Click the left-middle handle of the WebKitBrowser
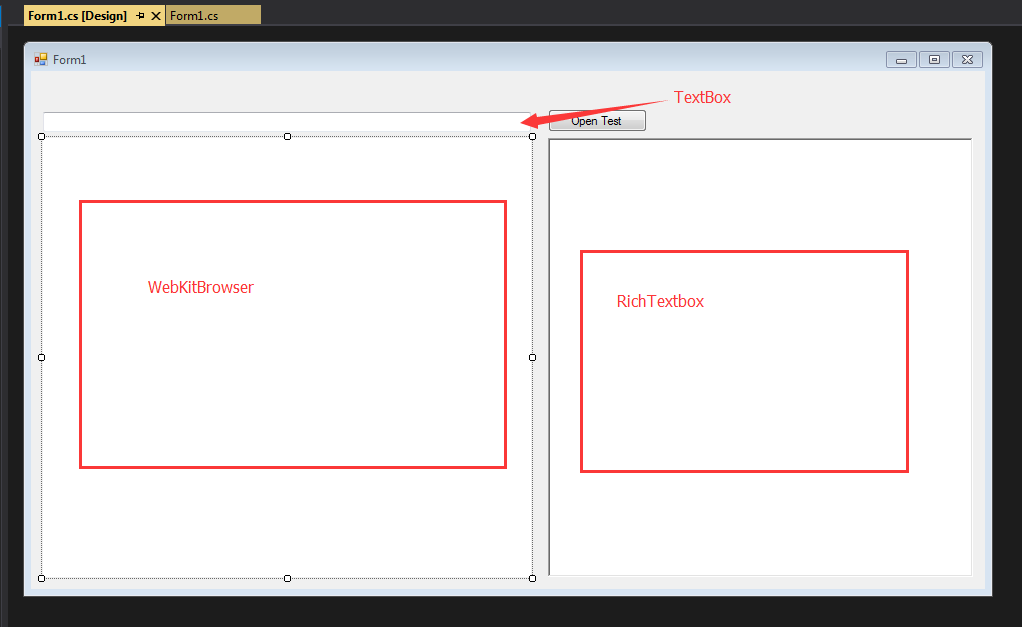 [x=42, y=357]
